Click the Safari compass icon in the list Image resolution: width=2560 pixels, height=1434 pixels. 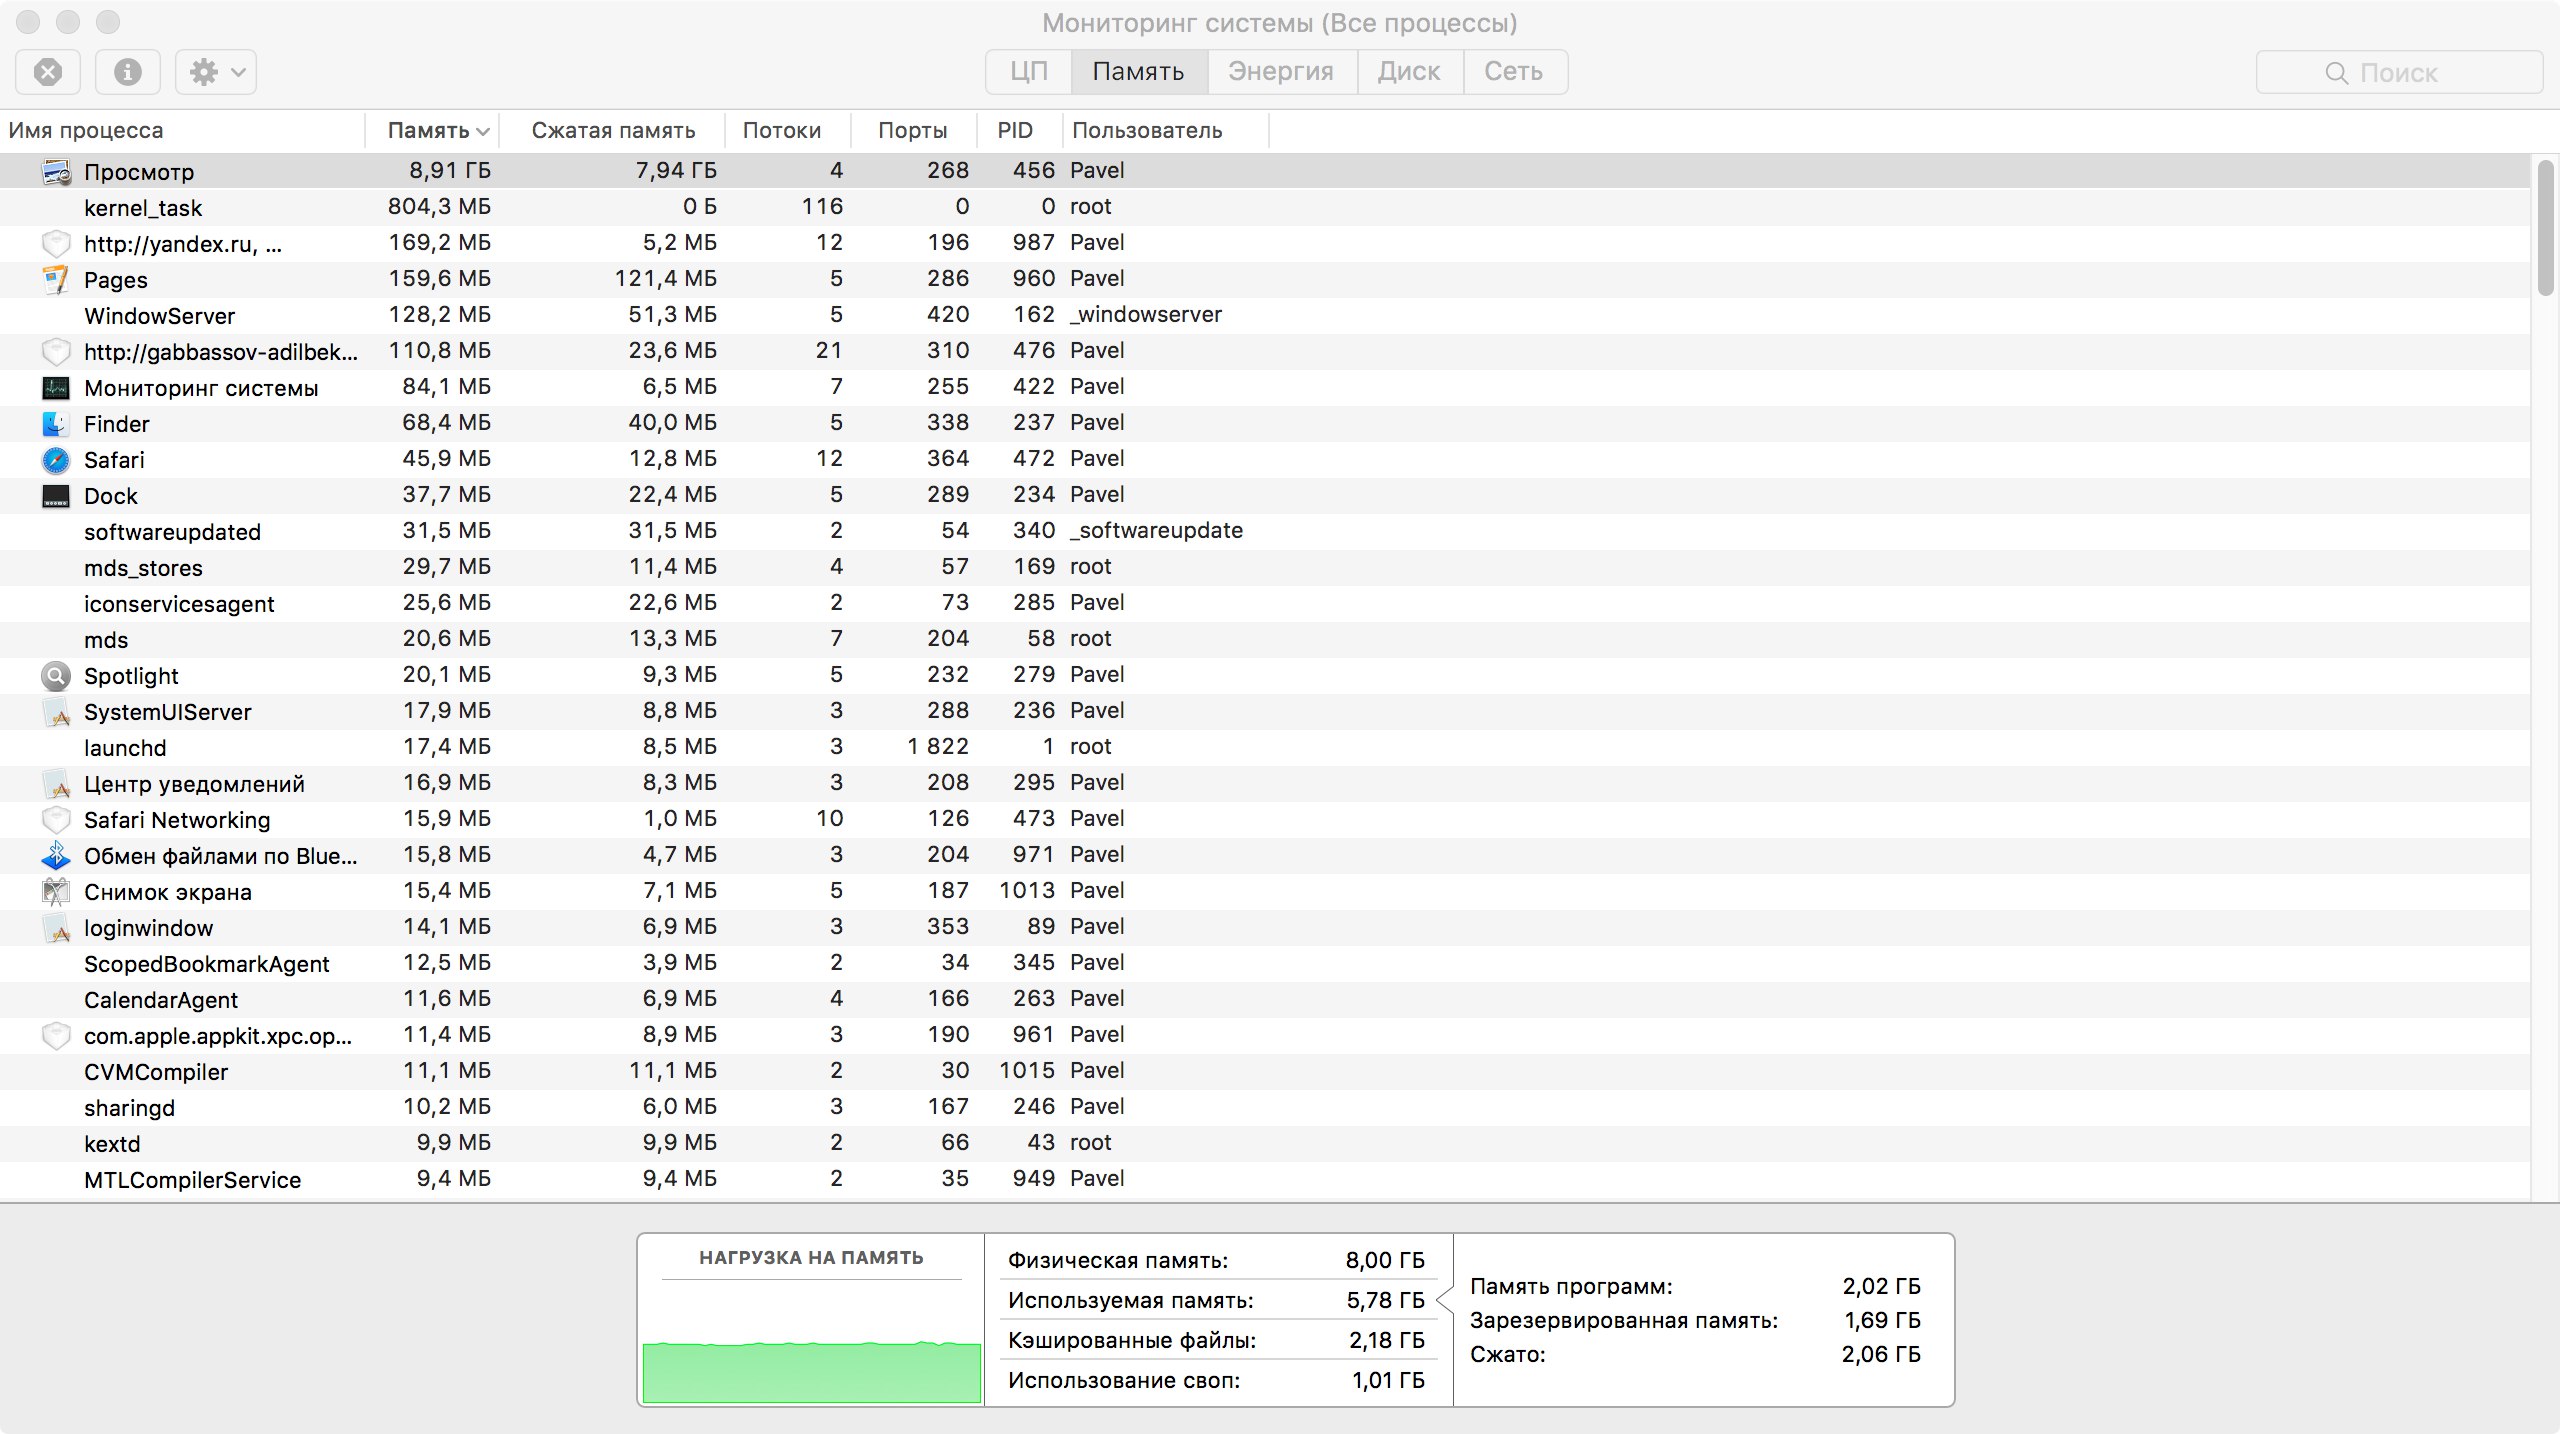(x=56, y=460)
